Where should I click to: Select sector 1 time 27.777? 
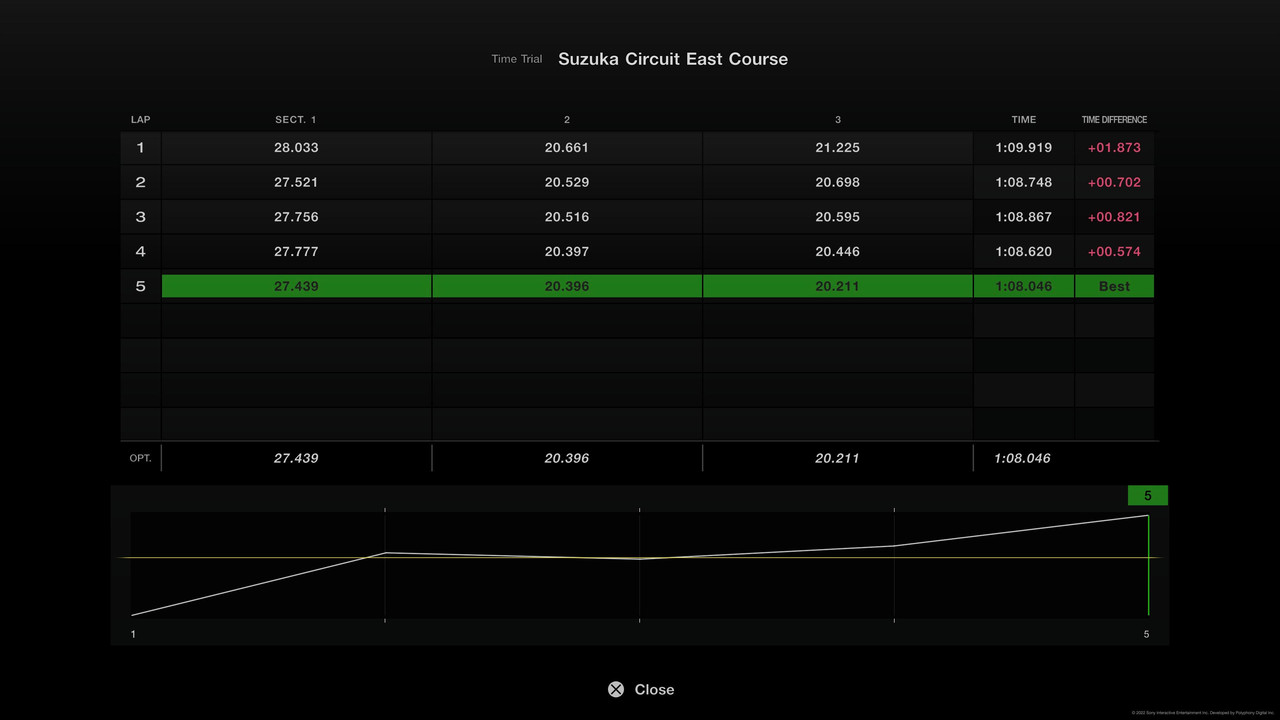pyautogui.click(x=296, y=251)
